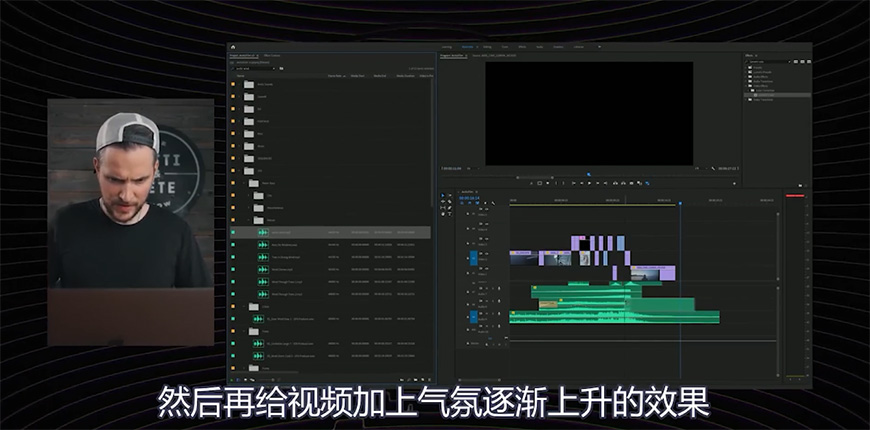Viewport: 870px width, 430px height.
Task: Select the Razor tool
Action: tap(450, 202)
